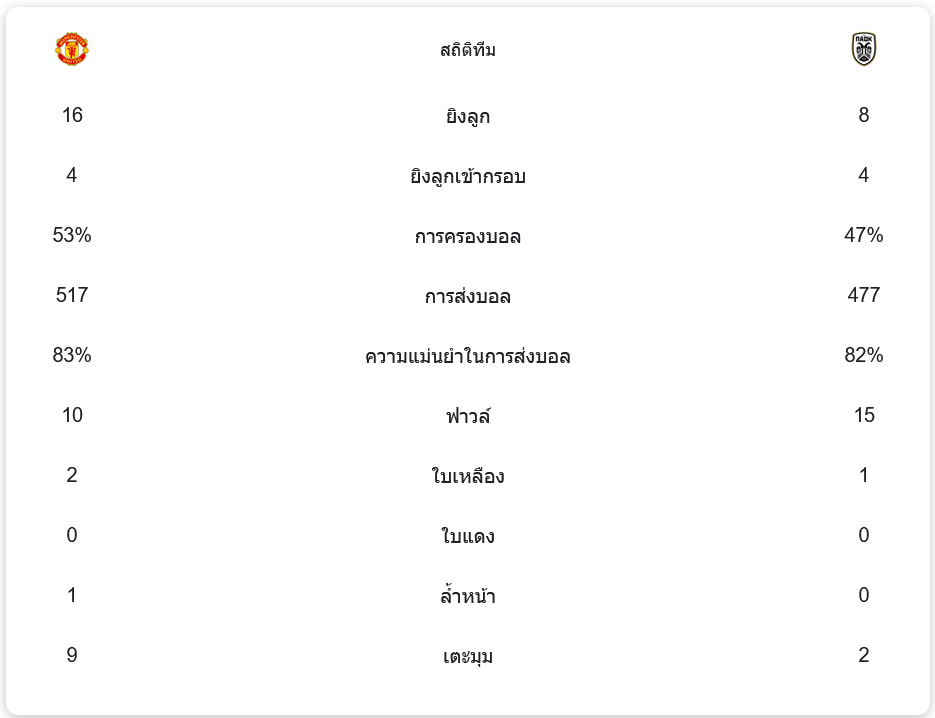Screen dimensions: 935x718
Task: Click the ล้ำหน้า stat label
Action: pos(468,596)
